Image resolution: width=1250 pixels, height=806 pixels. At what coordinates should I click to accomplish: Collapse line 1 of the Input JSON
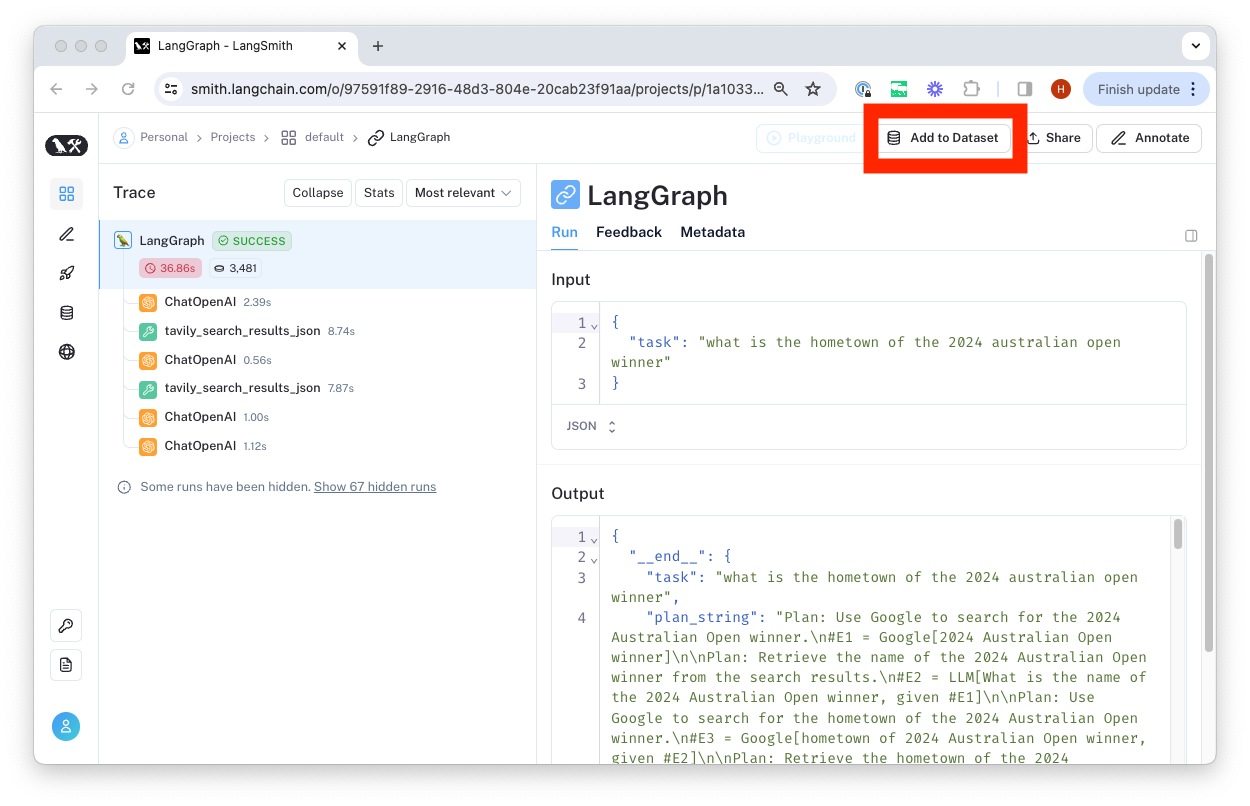pos(594,324)
